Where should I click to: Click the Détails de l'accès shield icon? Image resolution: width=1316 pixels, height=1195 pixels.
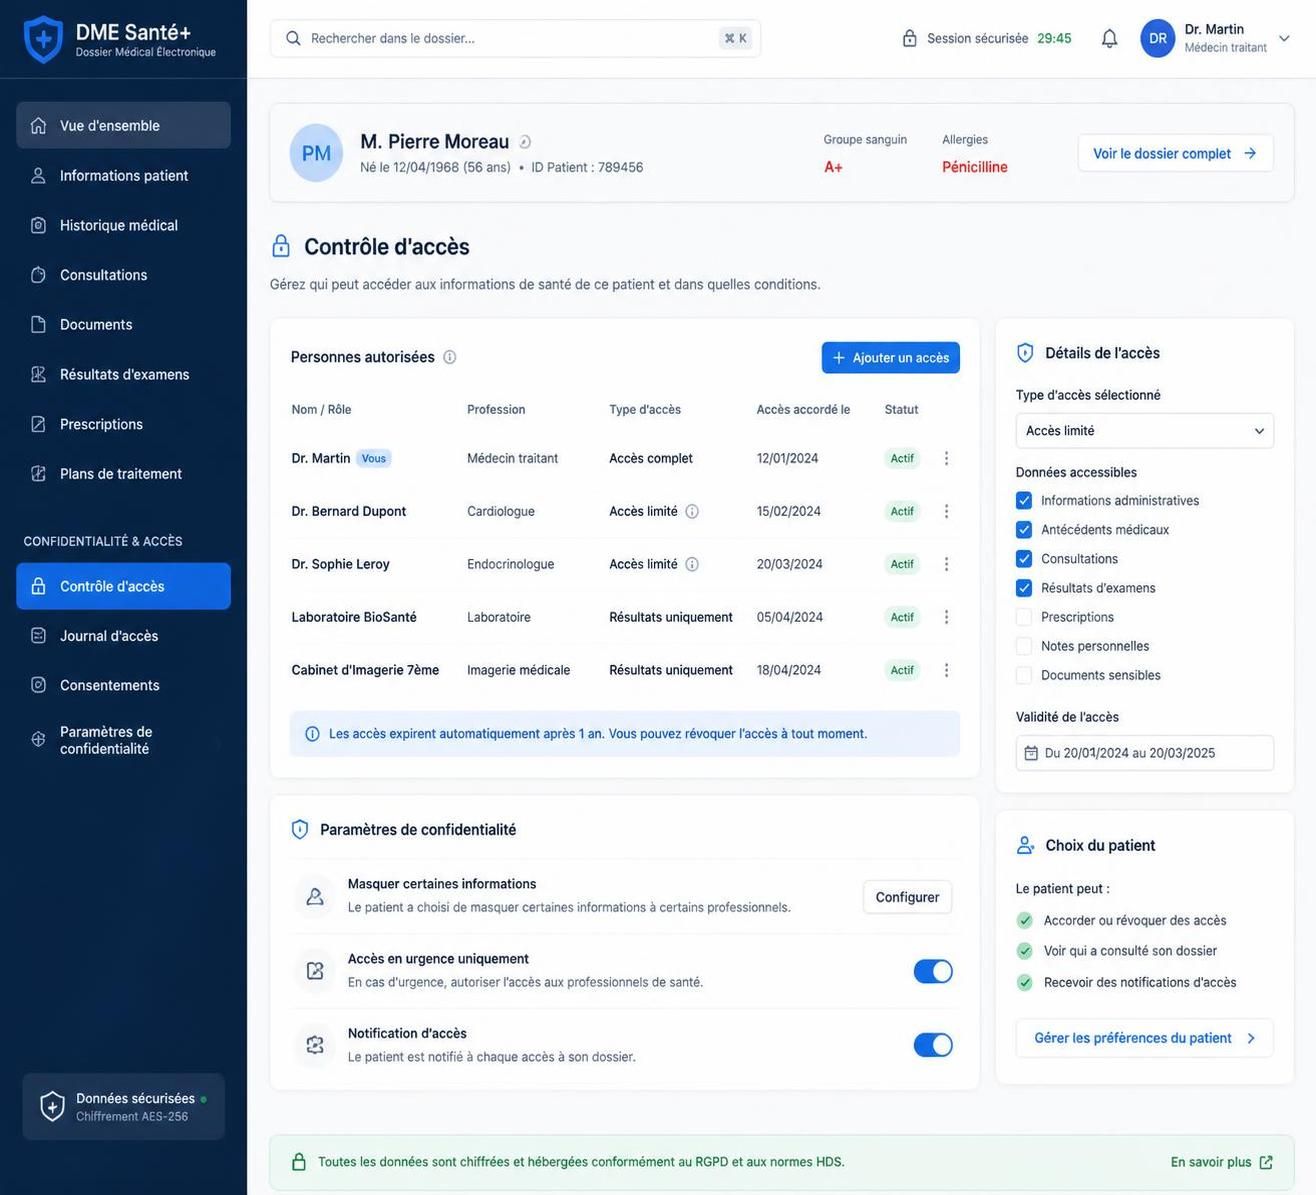1025,353
